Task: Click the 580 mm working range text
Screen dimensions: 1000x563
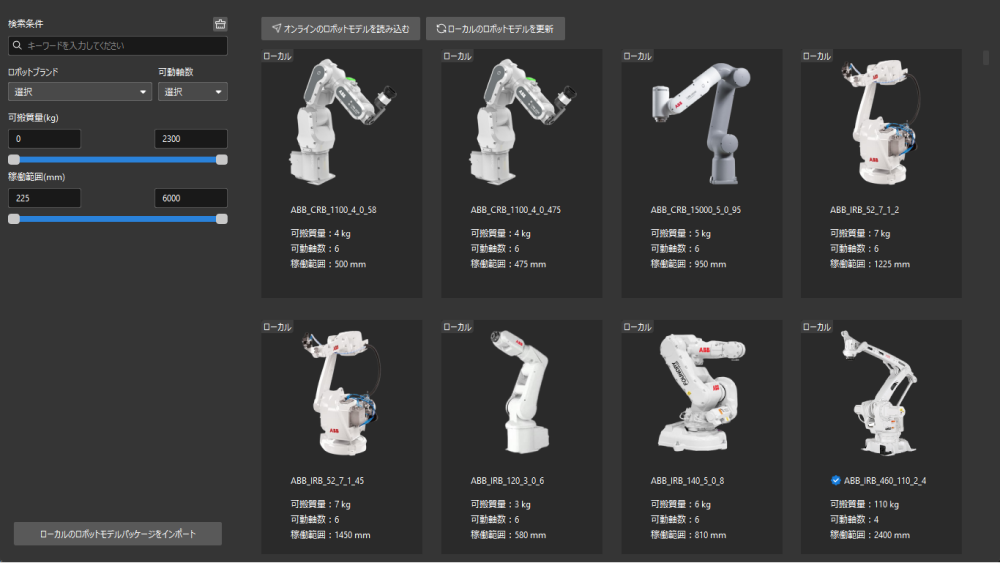Action: (529, 535)
